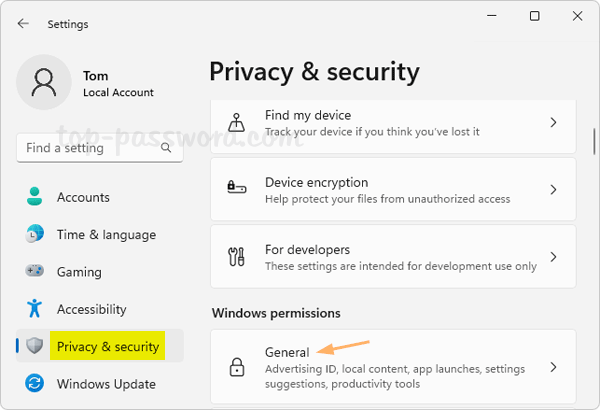Open General permissions via its chevron
Image resolution: width=600 pixels, height=410 pixels.
[553, 368]
